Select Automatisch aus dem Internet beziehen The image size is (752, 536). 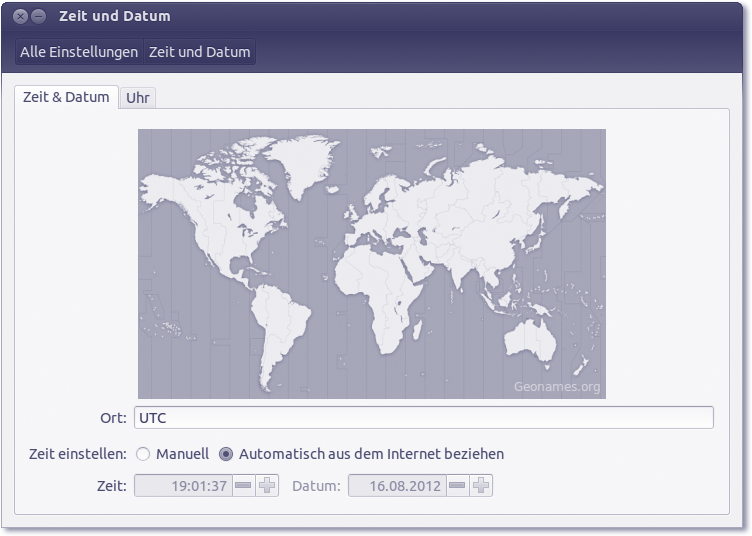click(x=226, y=454)
